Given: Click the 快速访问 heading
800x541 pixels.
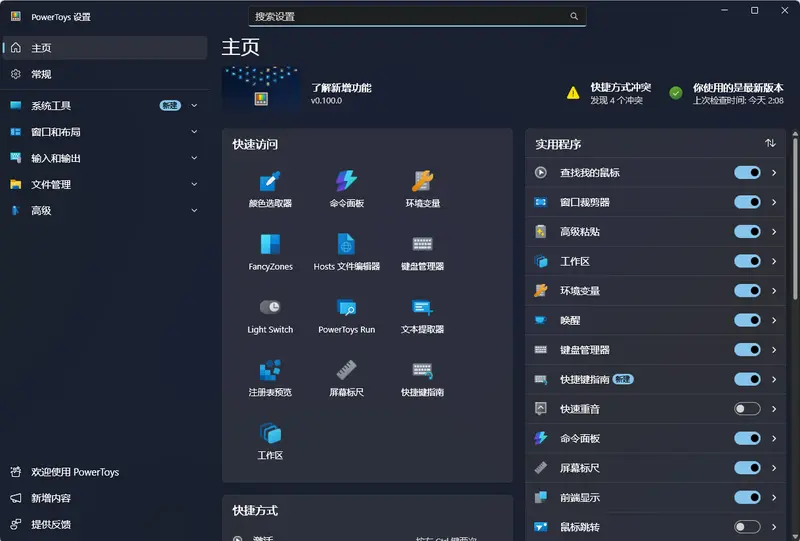Looking at the screenshot, I should tap(255, 144).
